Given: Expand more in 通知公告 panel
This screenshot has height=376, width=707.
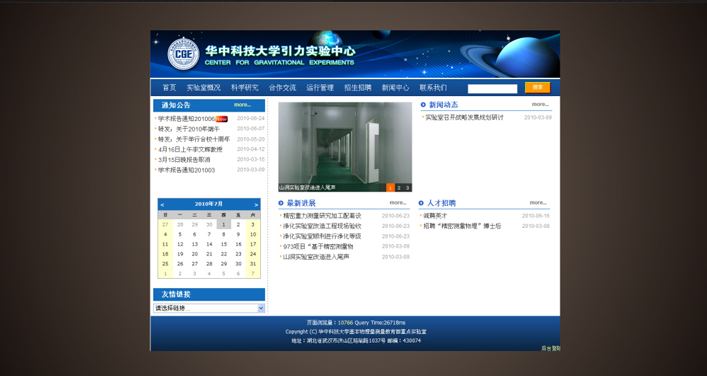Looking at the screenshot, I should 242,105.
